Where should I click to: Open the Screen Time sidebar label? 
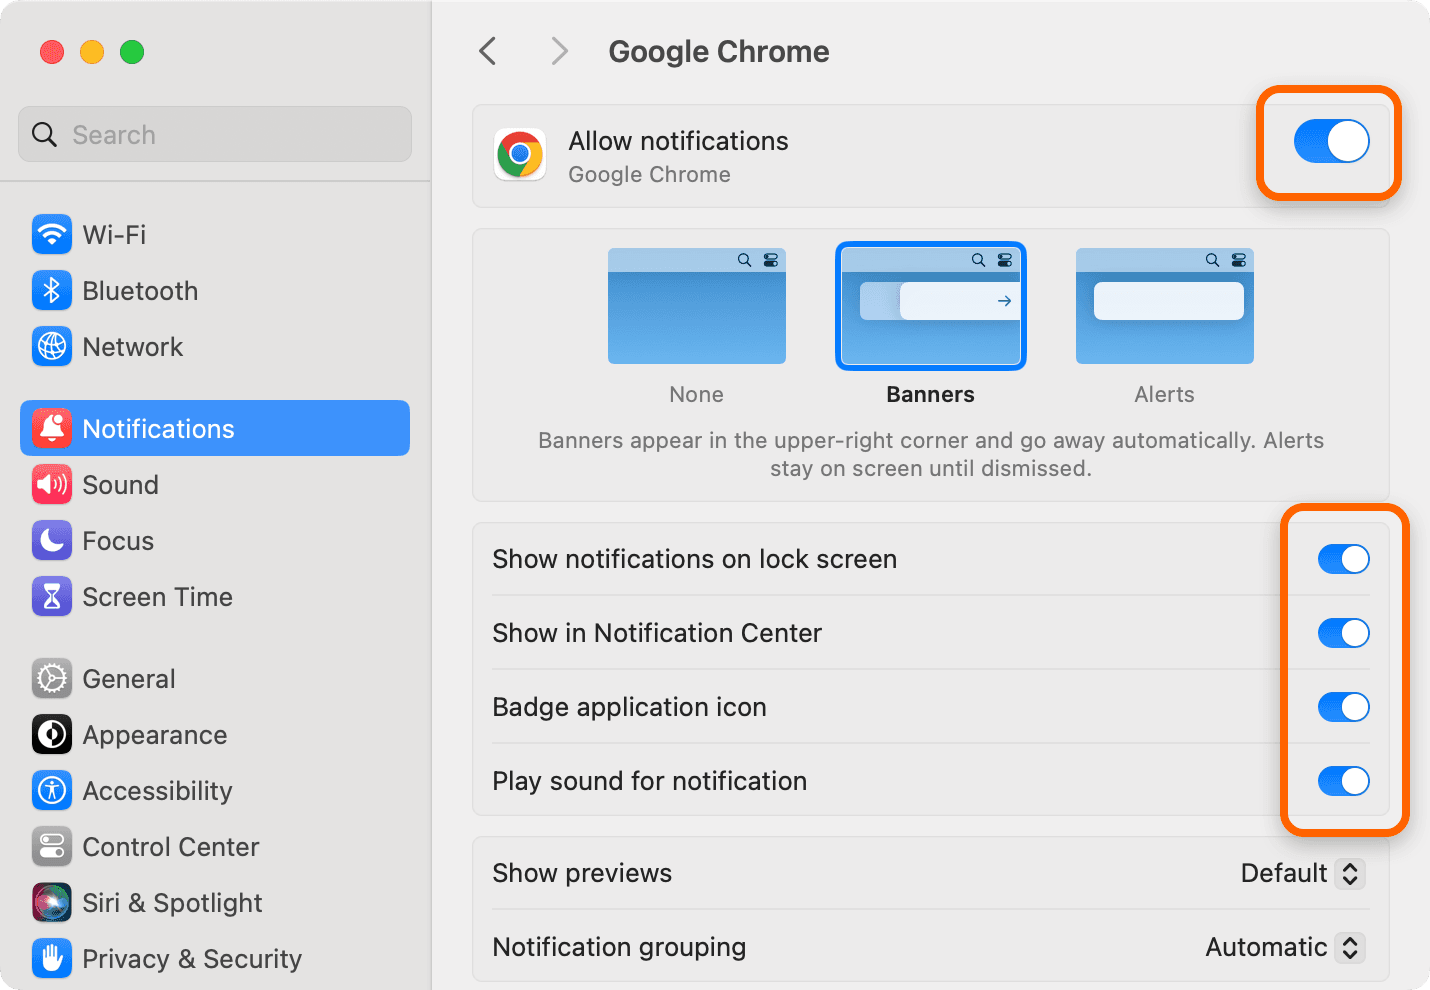[158, 597]
